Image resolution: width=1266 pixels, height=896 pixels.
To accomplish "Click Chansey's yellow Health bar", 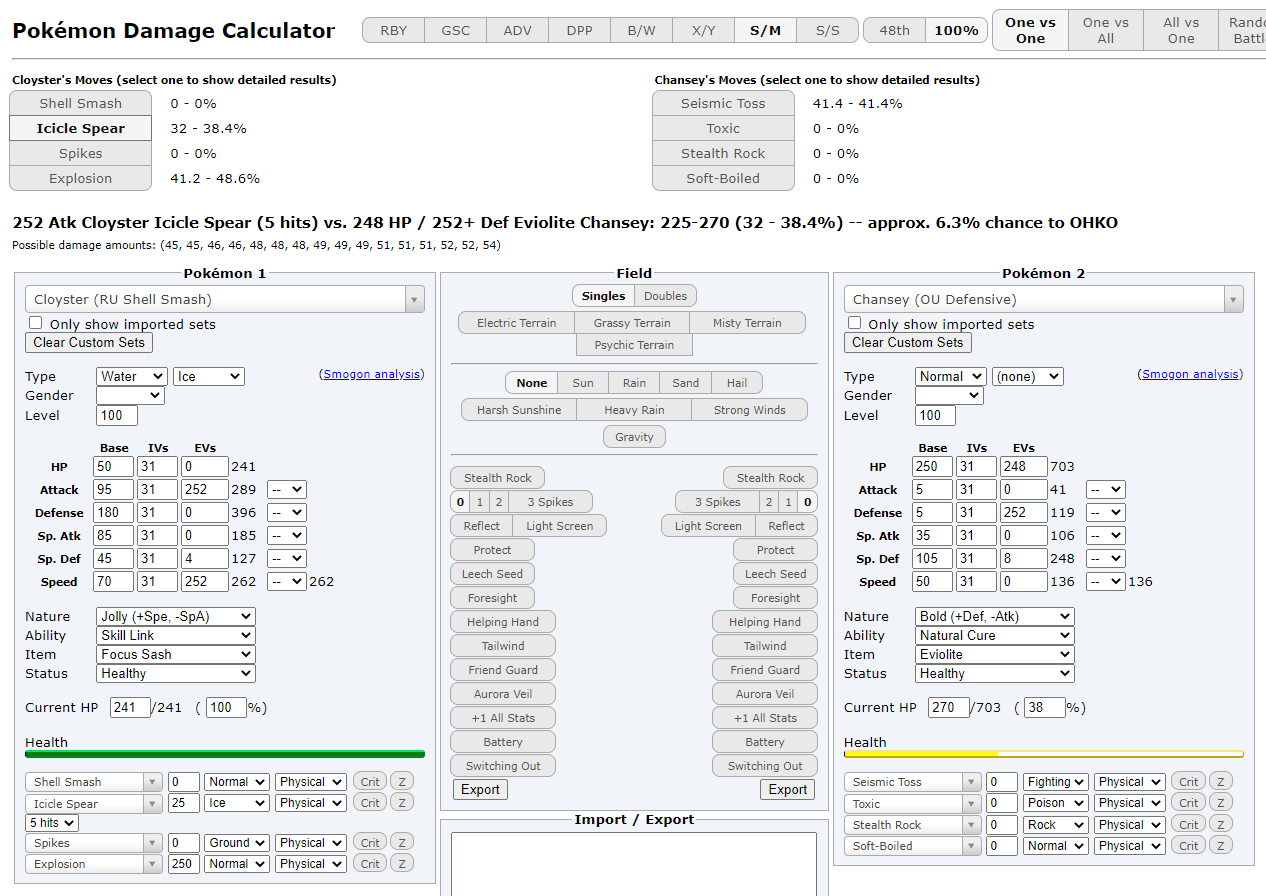I will [x=1044, y=754].
